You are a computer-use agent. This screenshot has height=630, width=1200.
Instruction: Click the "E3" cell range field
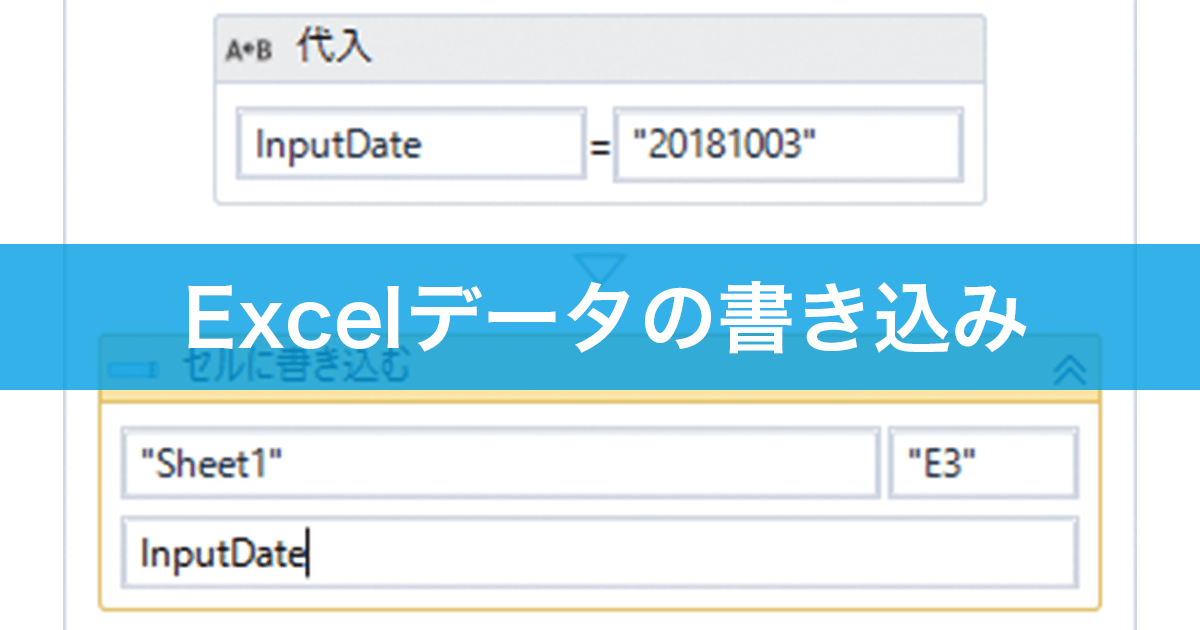pyautogui.click(x=984, y=462)
